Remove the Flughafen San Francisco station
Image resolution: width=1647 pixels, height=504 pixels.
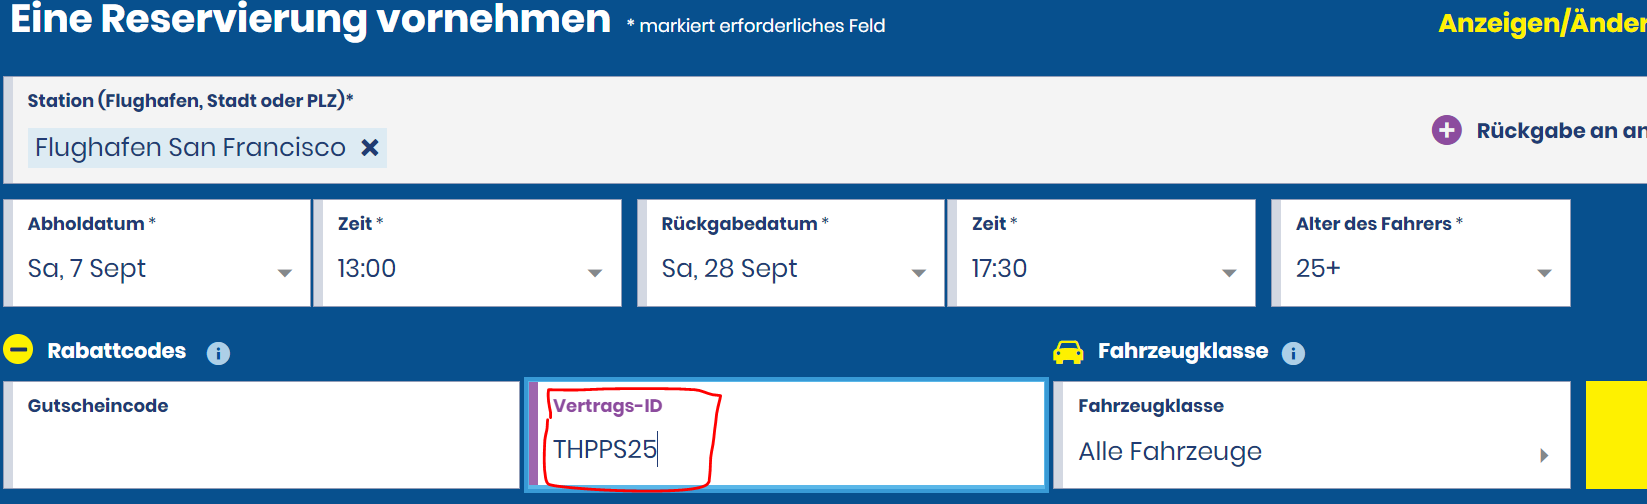click(x=370, y=148)
